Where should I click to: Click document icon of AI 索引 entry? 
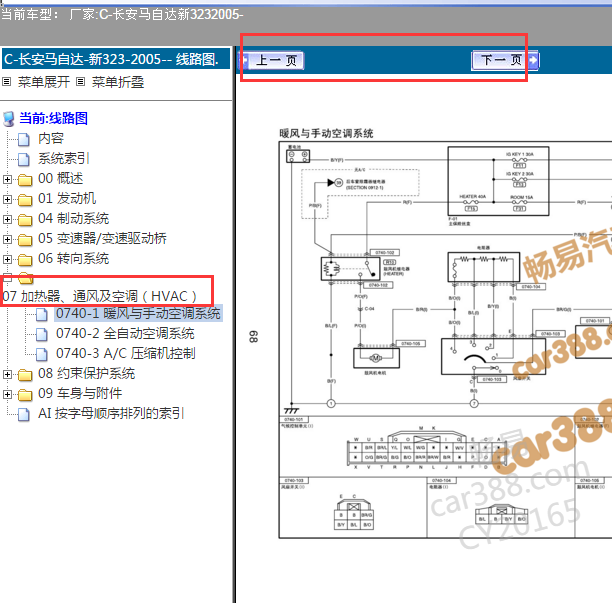pyautogui.click(x=24, y=414)
